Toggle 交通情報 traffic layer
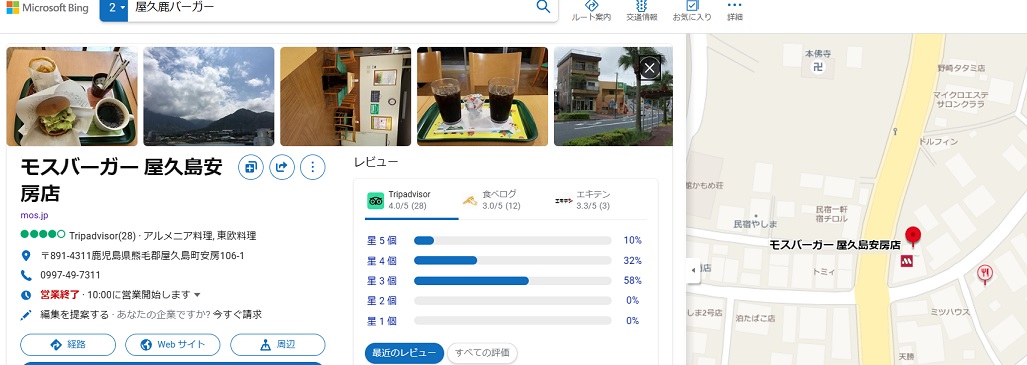1027x365 pixels. coord(641,11)
